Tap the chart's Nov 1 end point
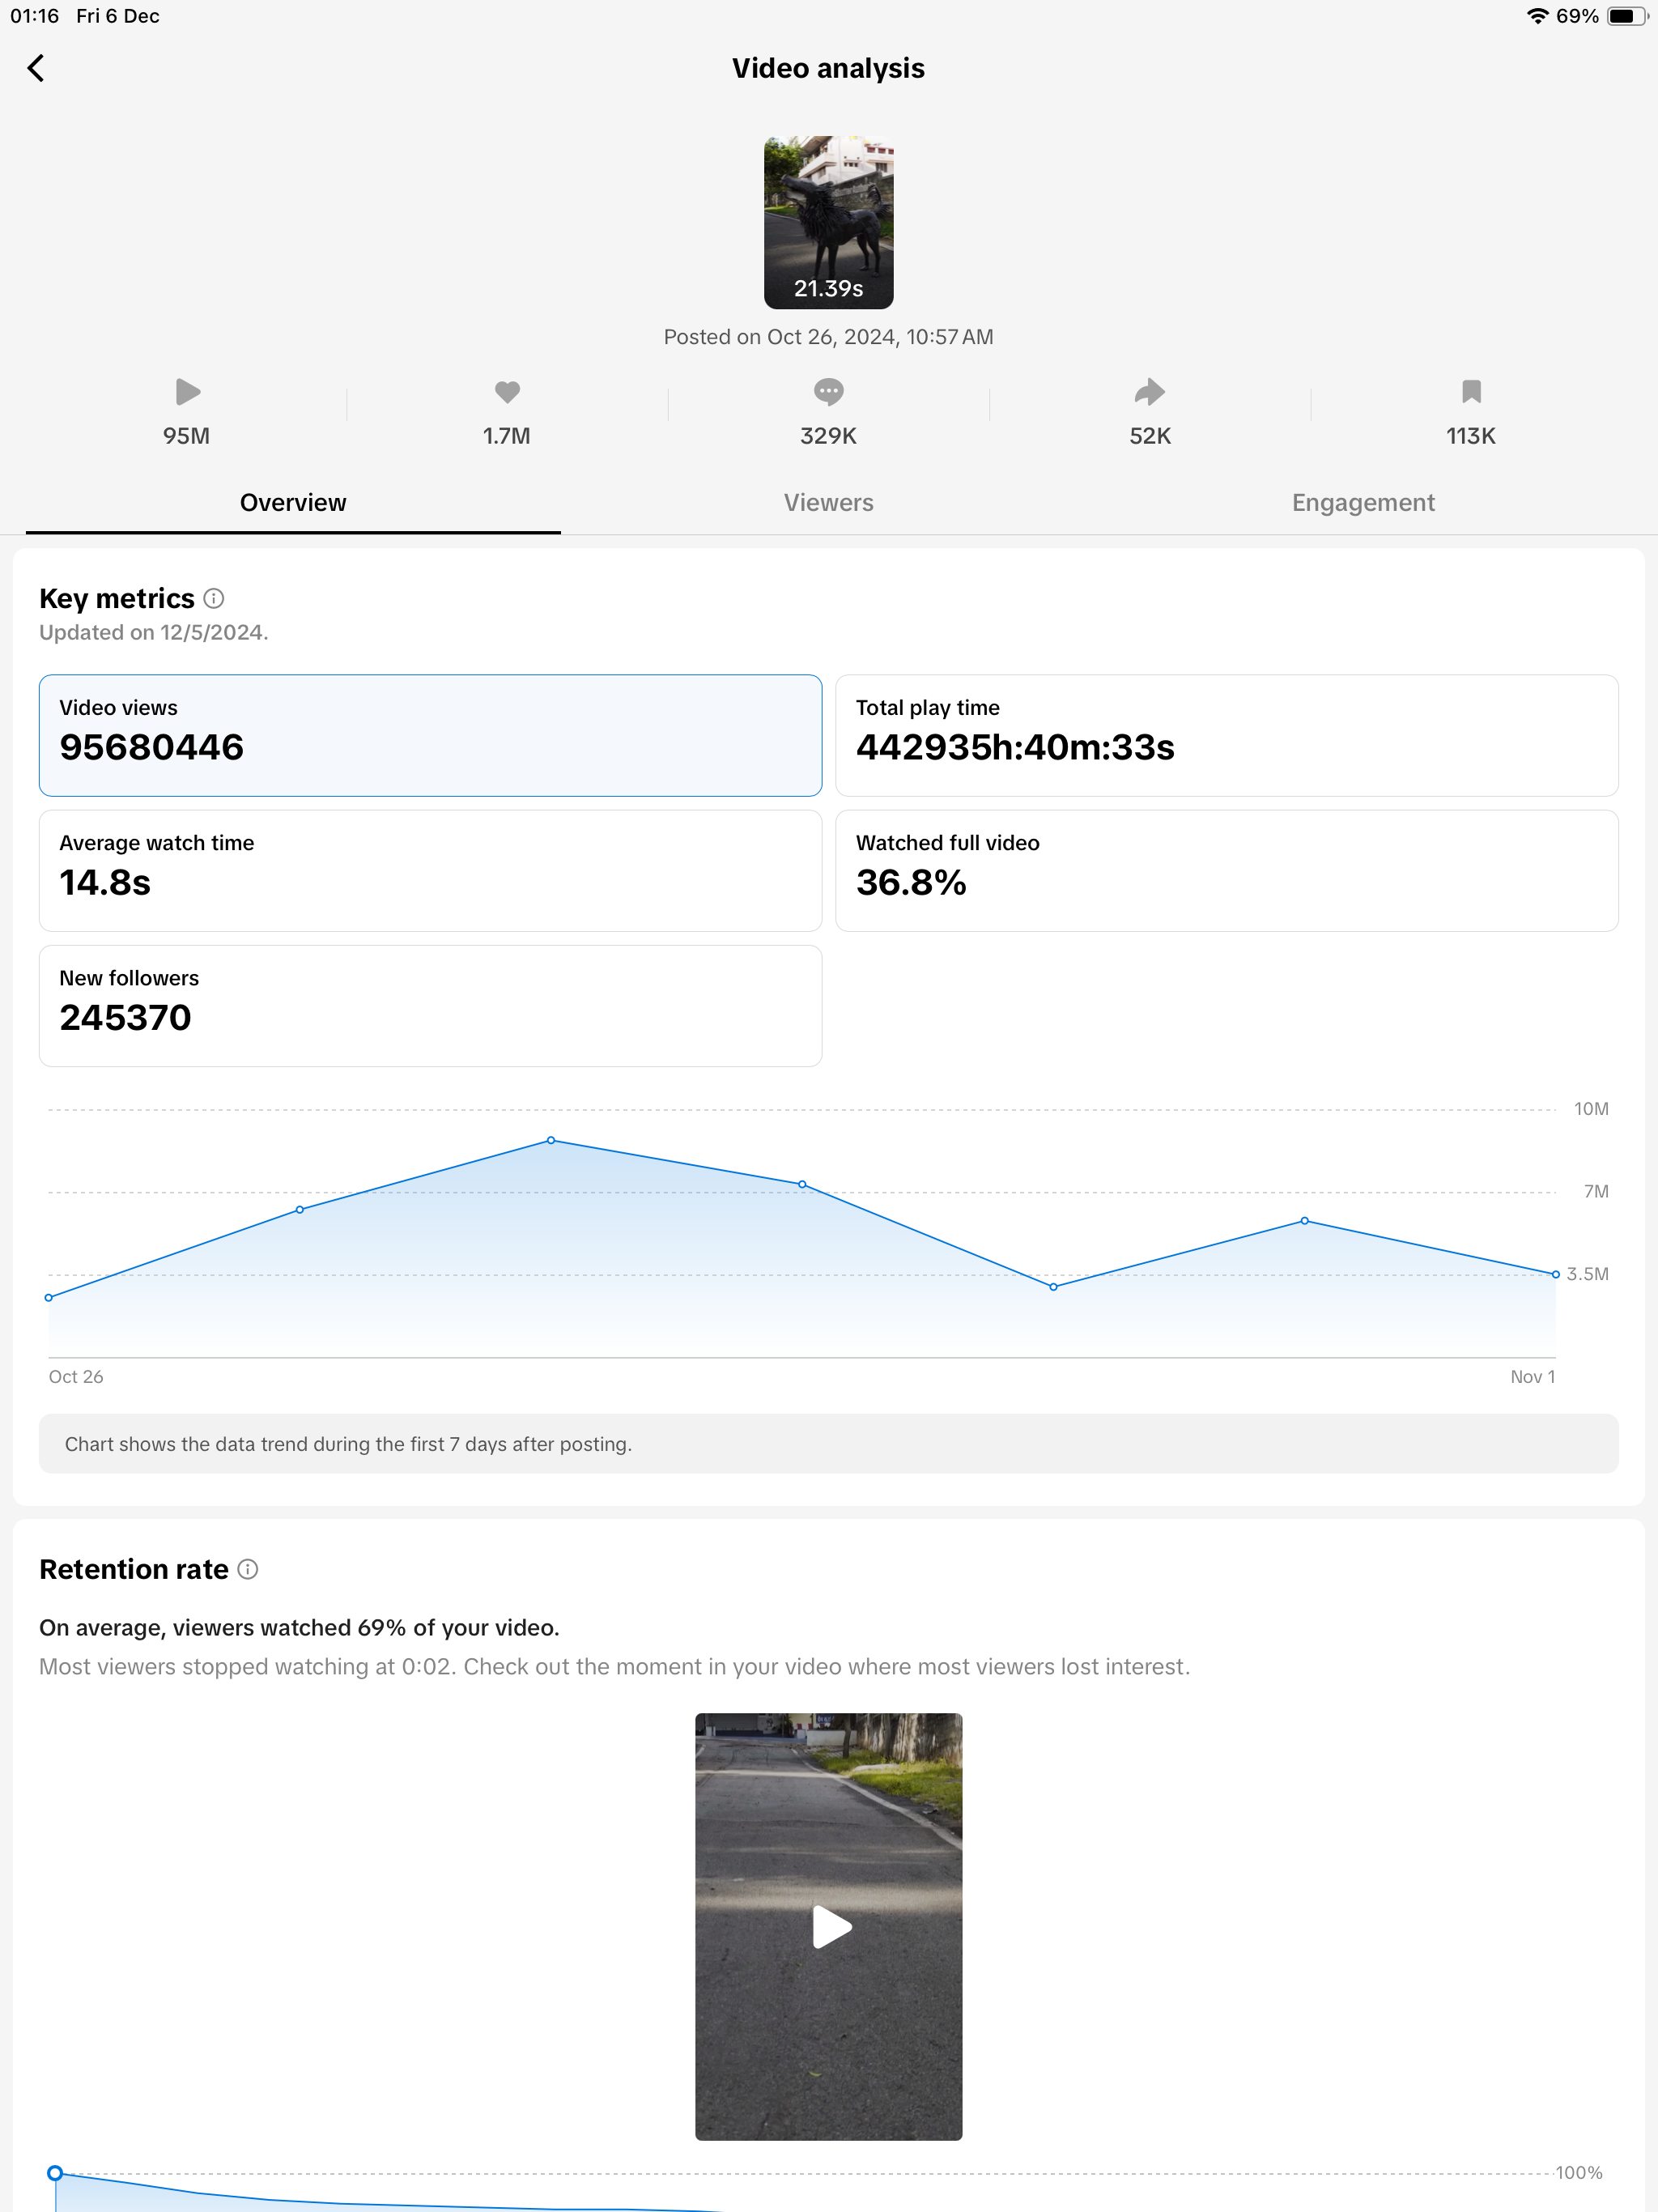Screen dimensions: 1658x2212 pyautogui.click(x=1556, y=1274)
